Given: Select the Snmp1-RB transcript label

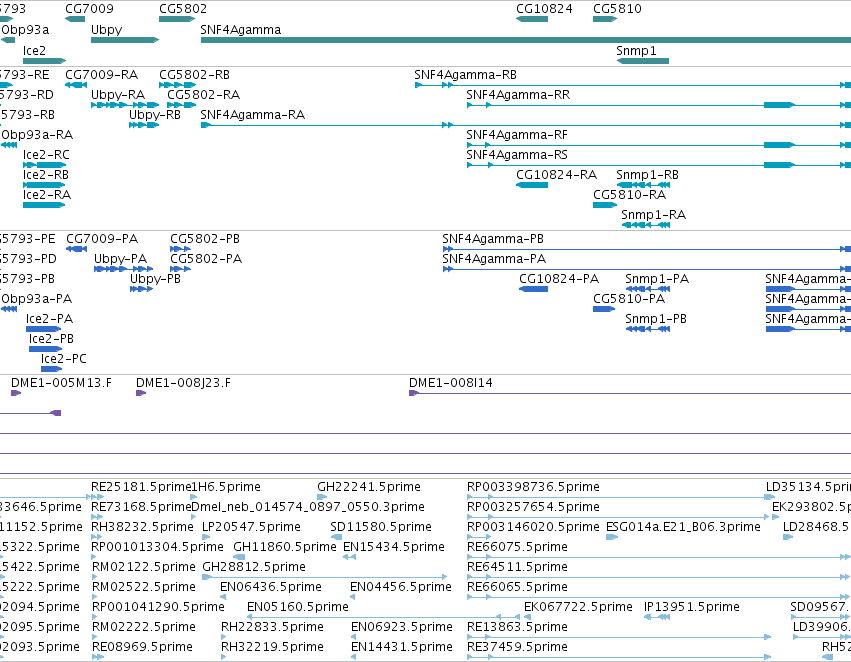Looking at the screenshot, I should (x=647, y=175).
